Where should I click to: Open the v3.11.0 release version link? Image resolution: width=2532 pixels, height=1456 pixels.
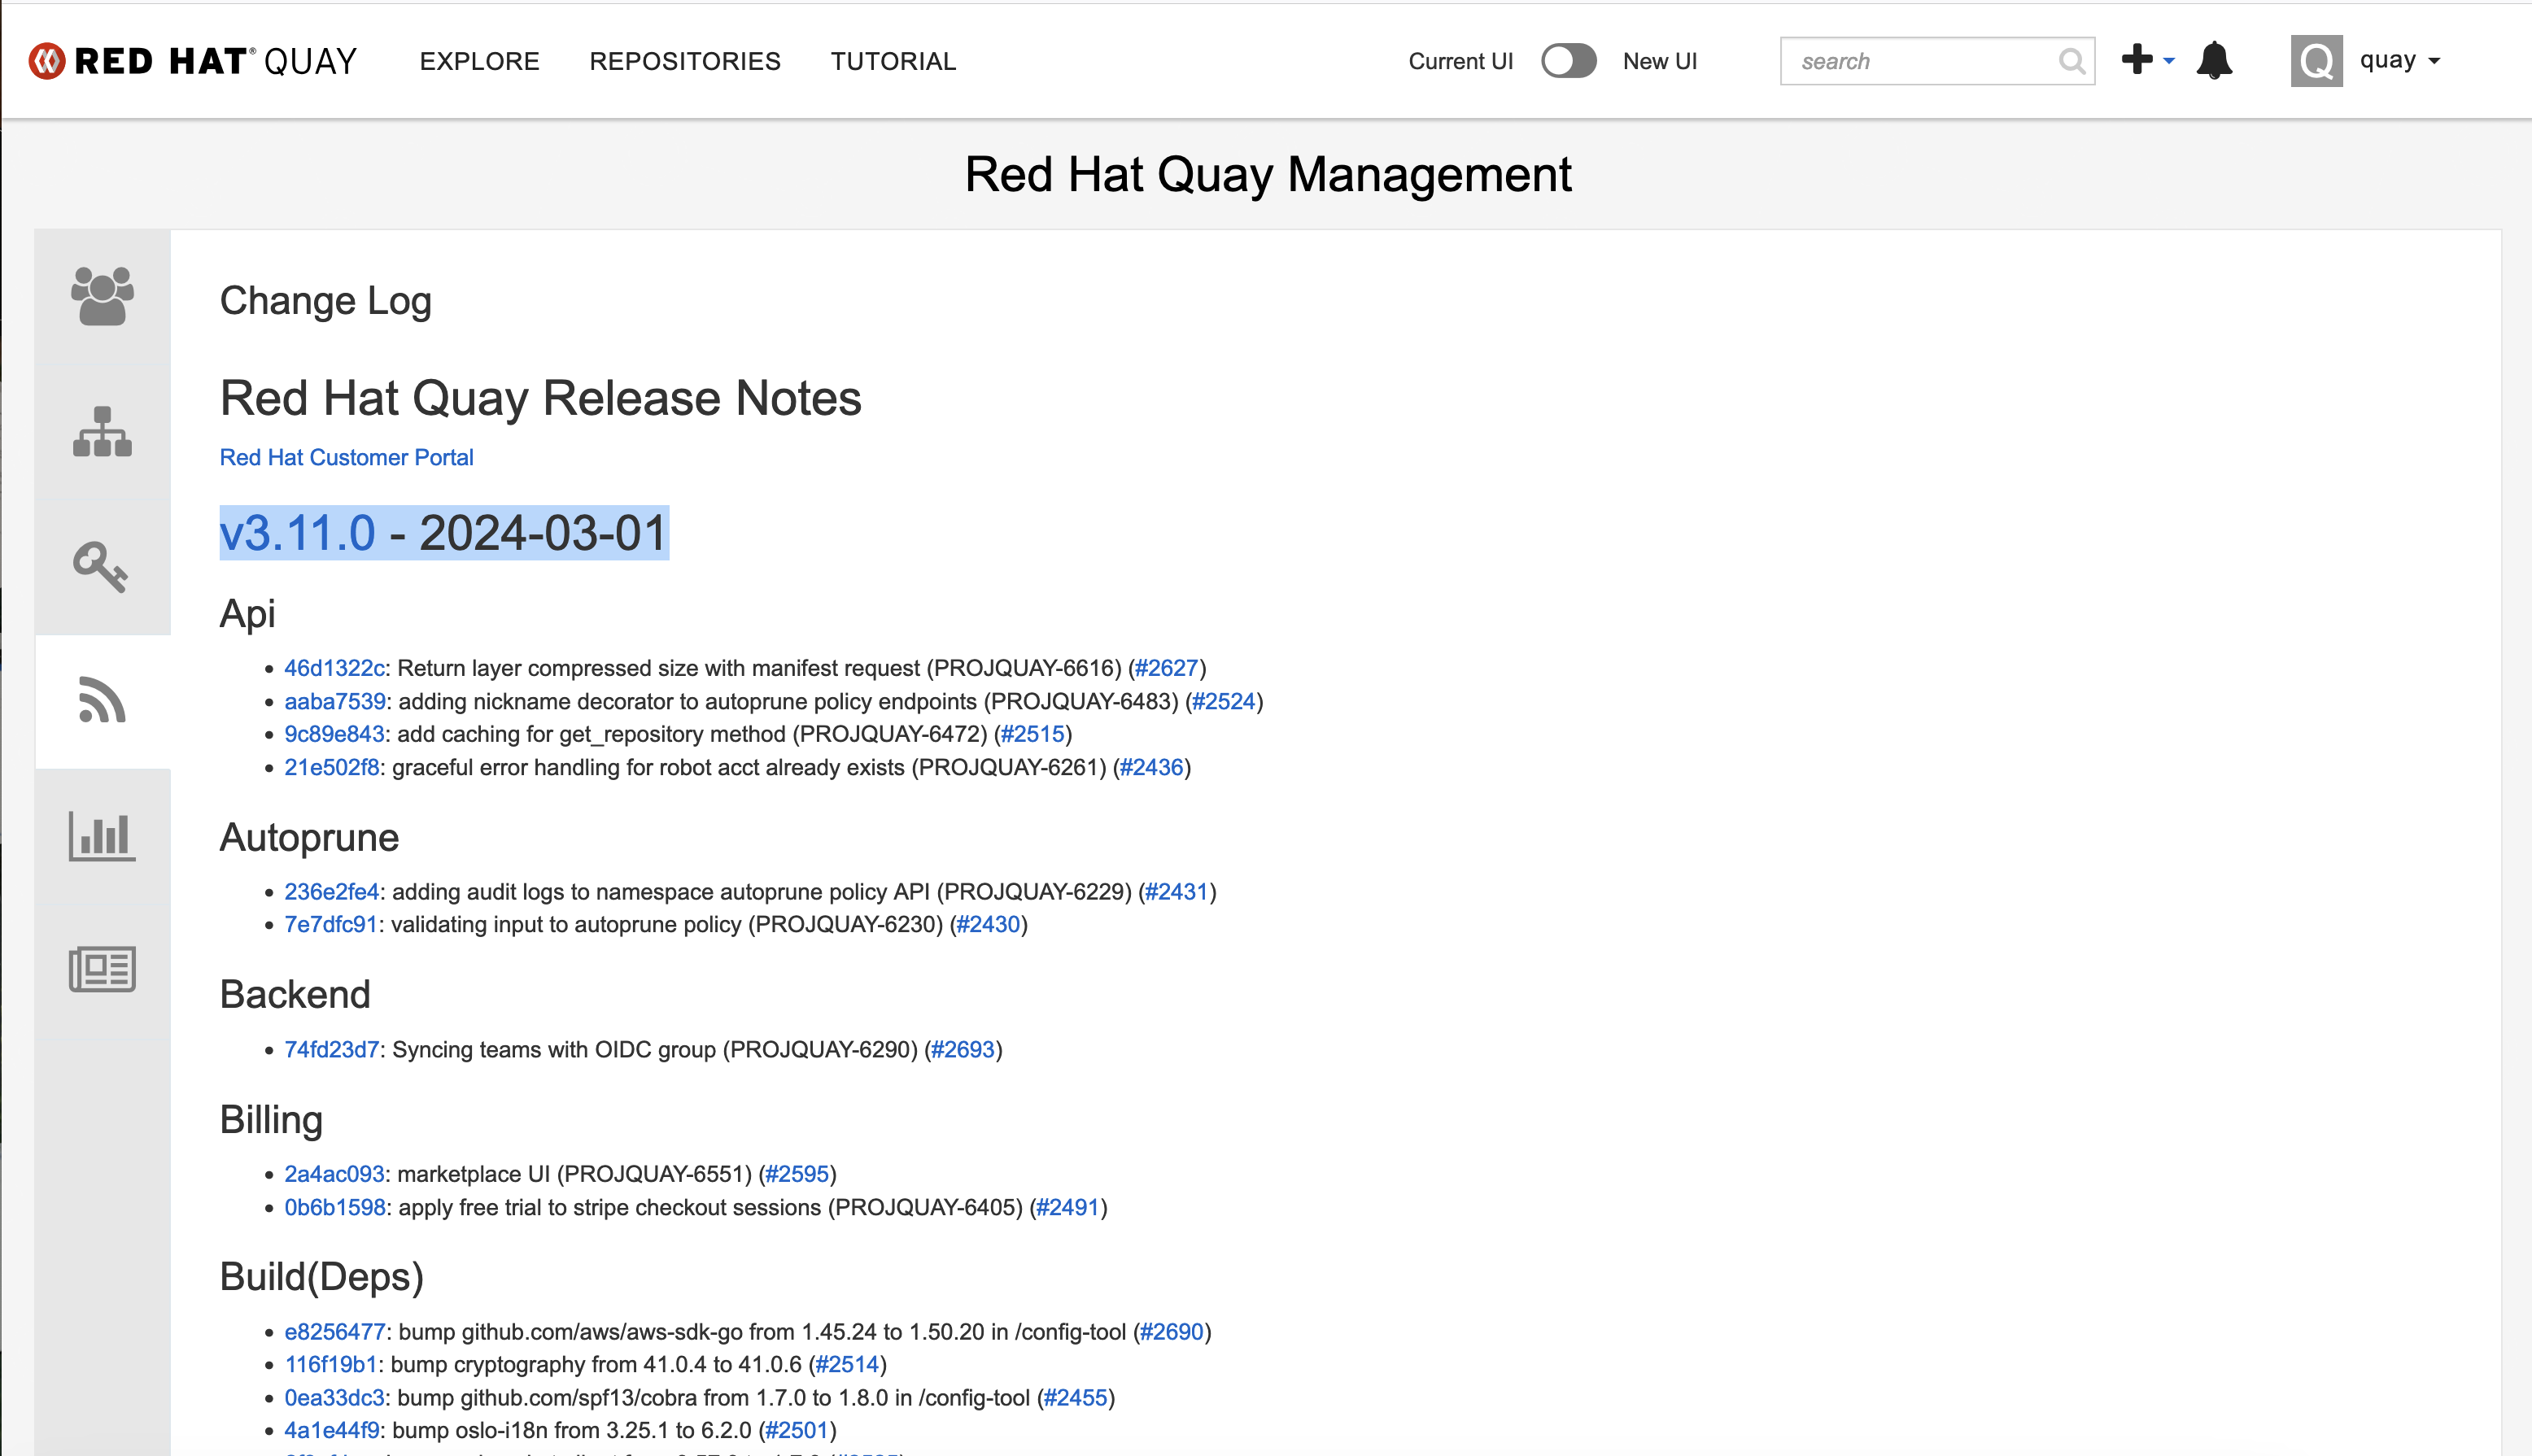pos(297,533)
